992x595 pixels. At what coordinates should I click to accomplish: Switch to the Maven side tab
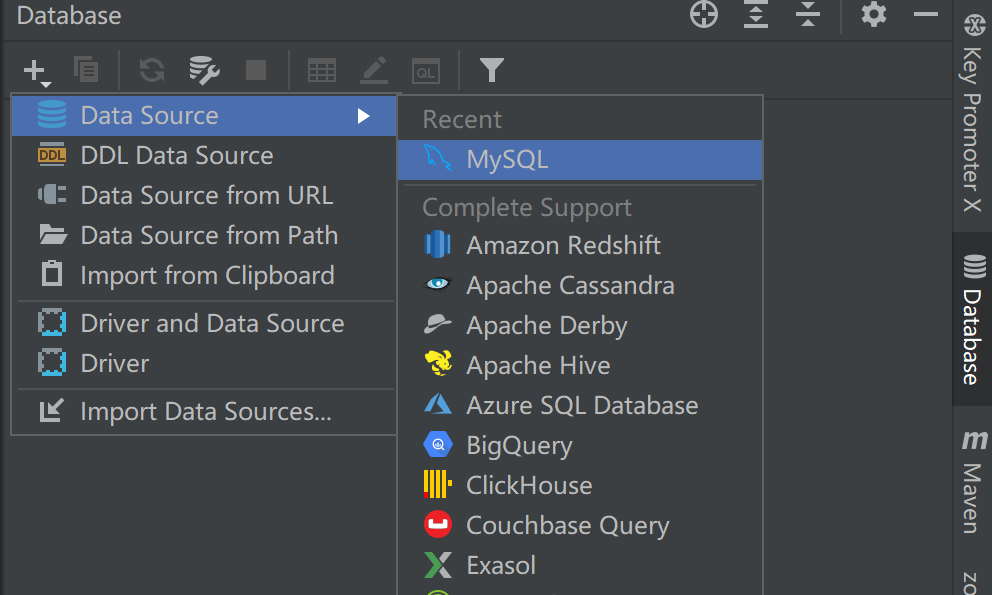click(972, 485)
